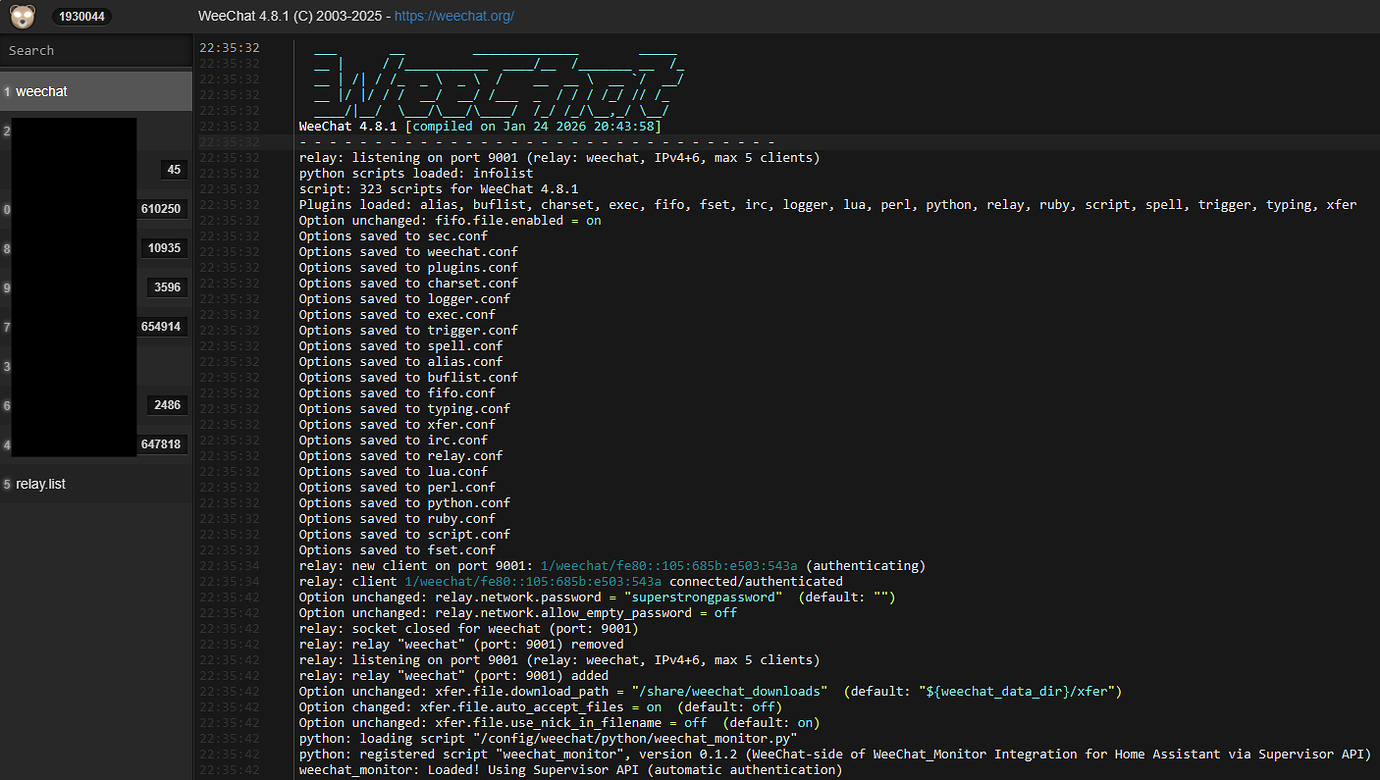Click the first 'relay: listening on port 9001' line

pos(559,158)
